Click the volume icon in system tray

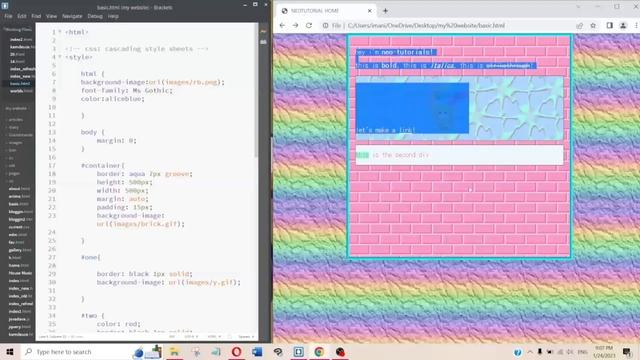point(570,352)
